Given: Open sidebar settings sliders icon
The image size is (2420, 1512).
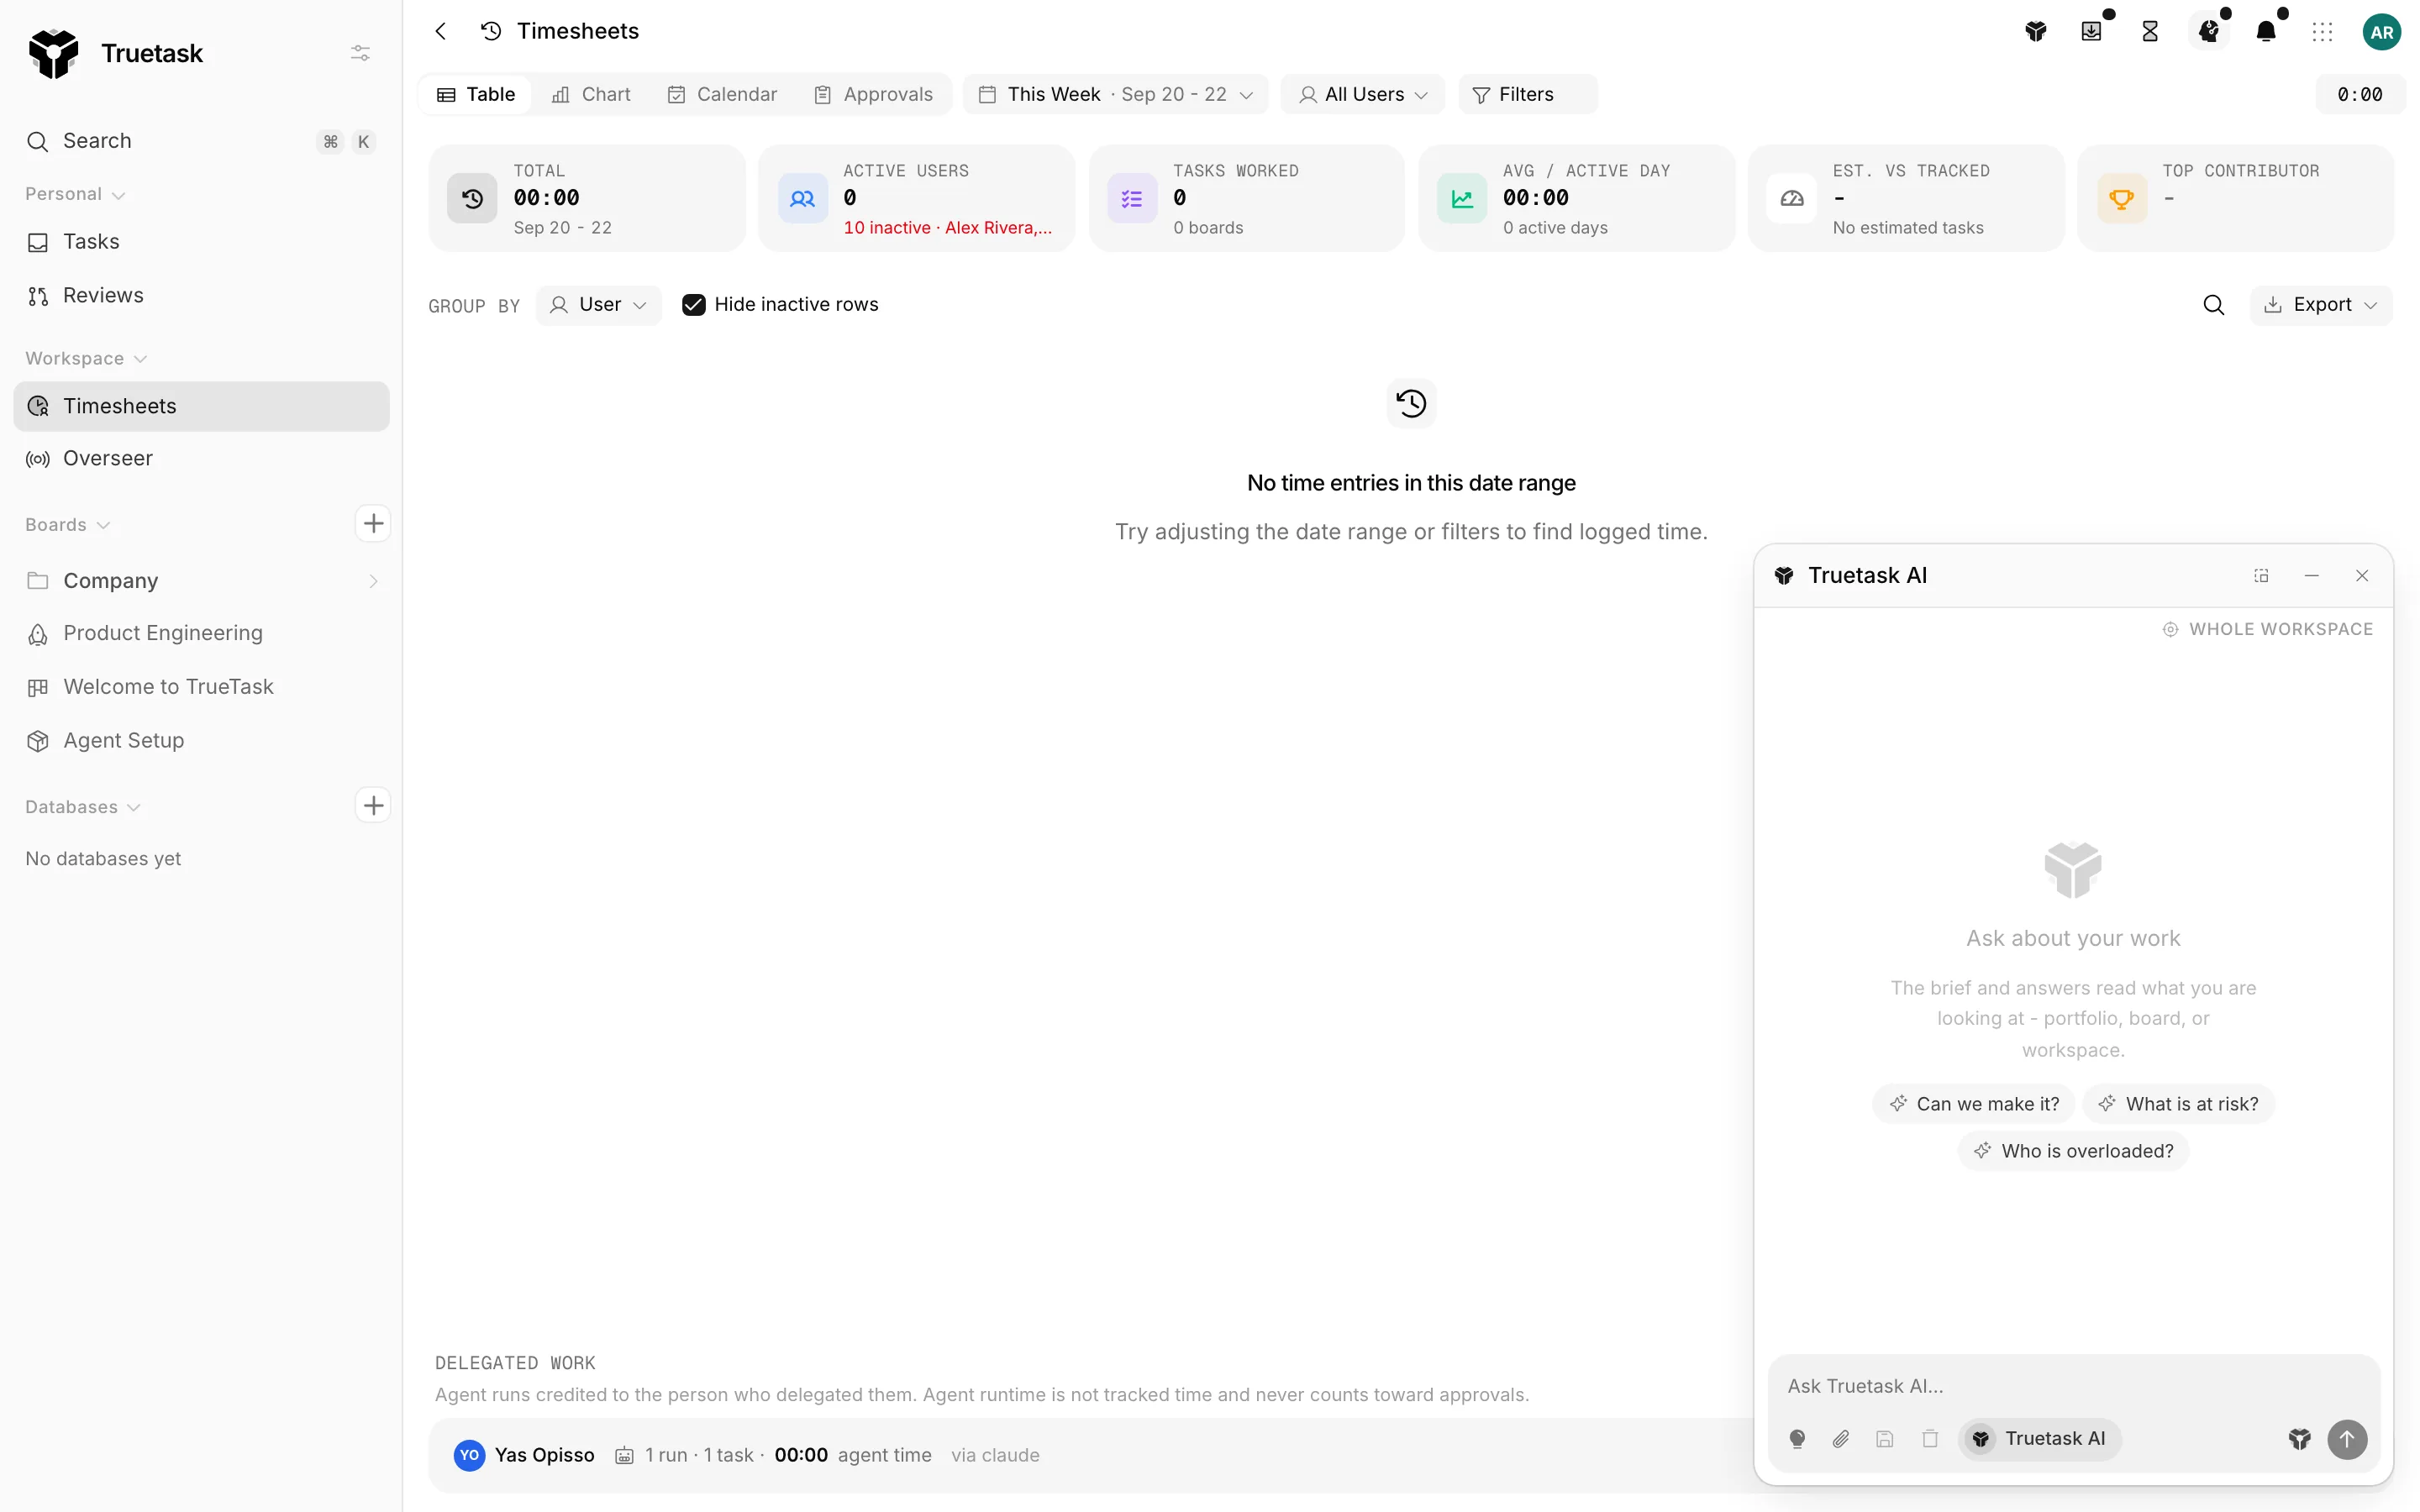Looking at the screenshot, I should [360, 53].
